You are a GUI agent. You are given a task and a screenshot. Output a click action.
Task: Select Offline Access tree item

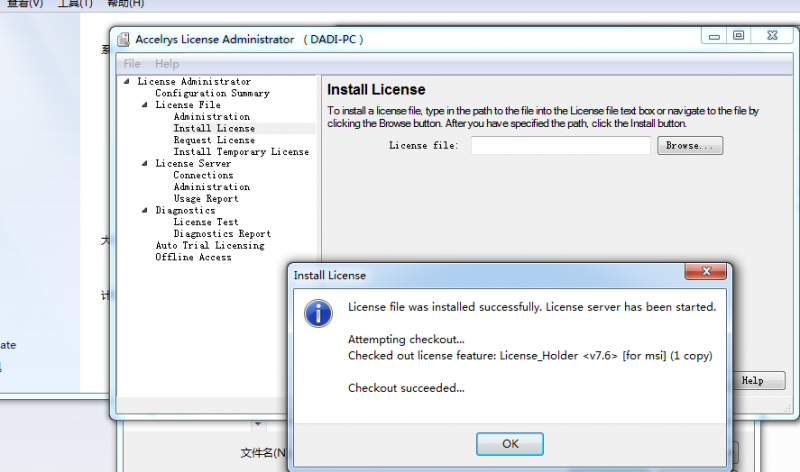(193, 257)
